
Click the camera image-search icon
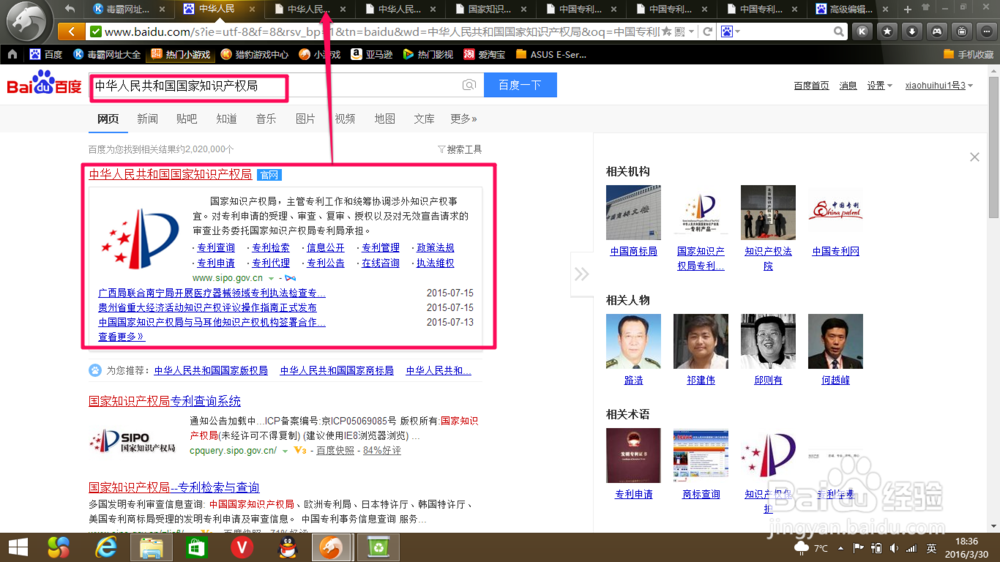point(469,85)
